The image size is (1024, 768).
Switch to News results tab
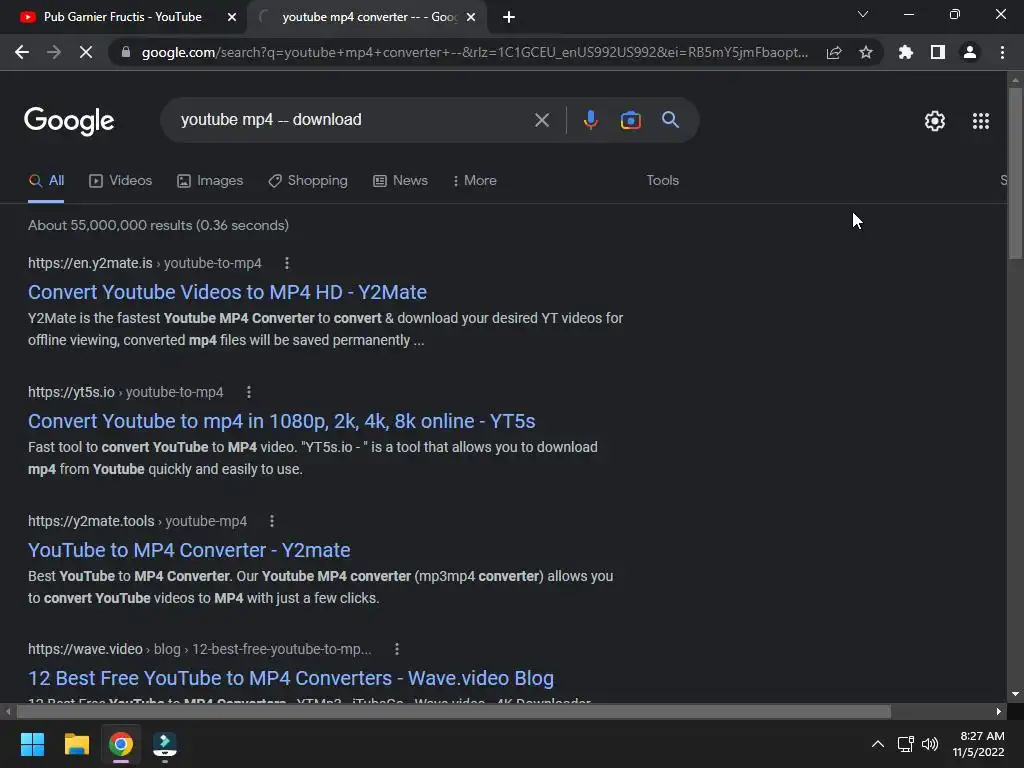(x=400, y=181)
